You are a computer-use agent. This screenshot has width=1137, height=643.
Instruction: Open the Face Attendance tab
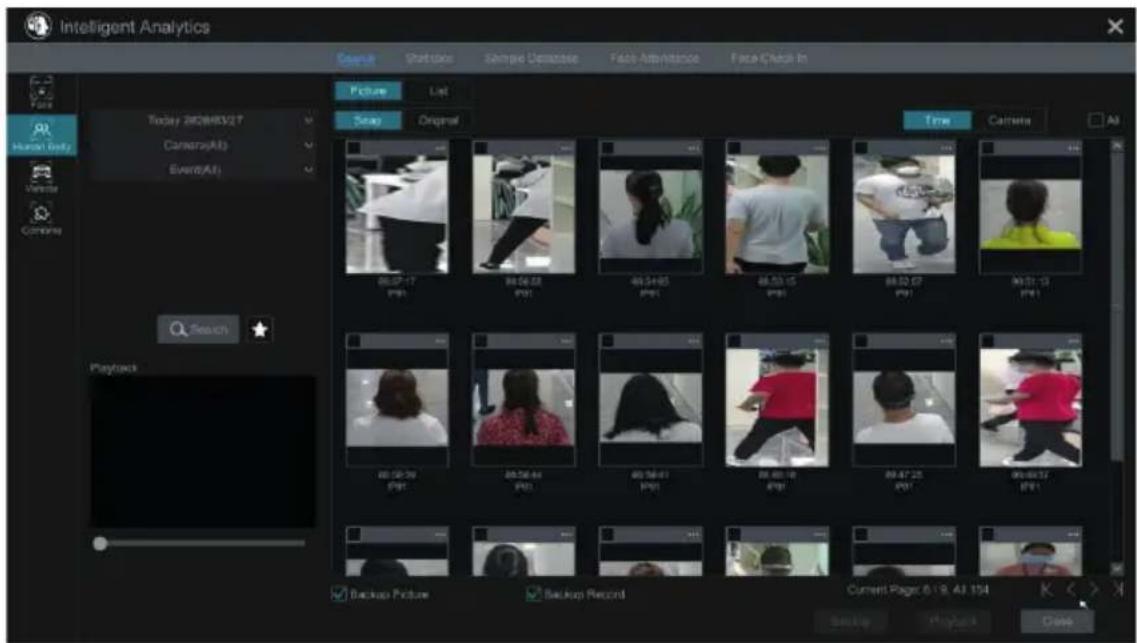655,58
